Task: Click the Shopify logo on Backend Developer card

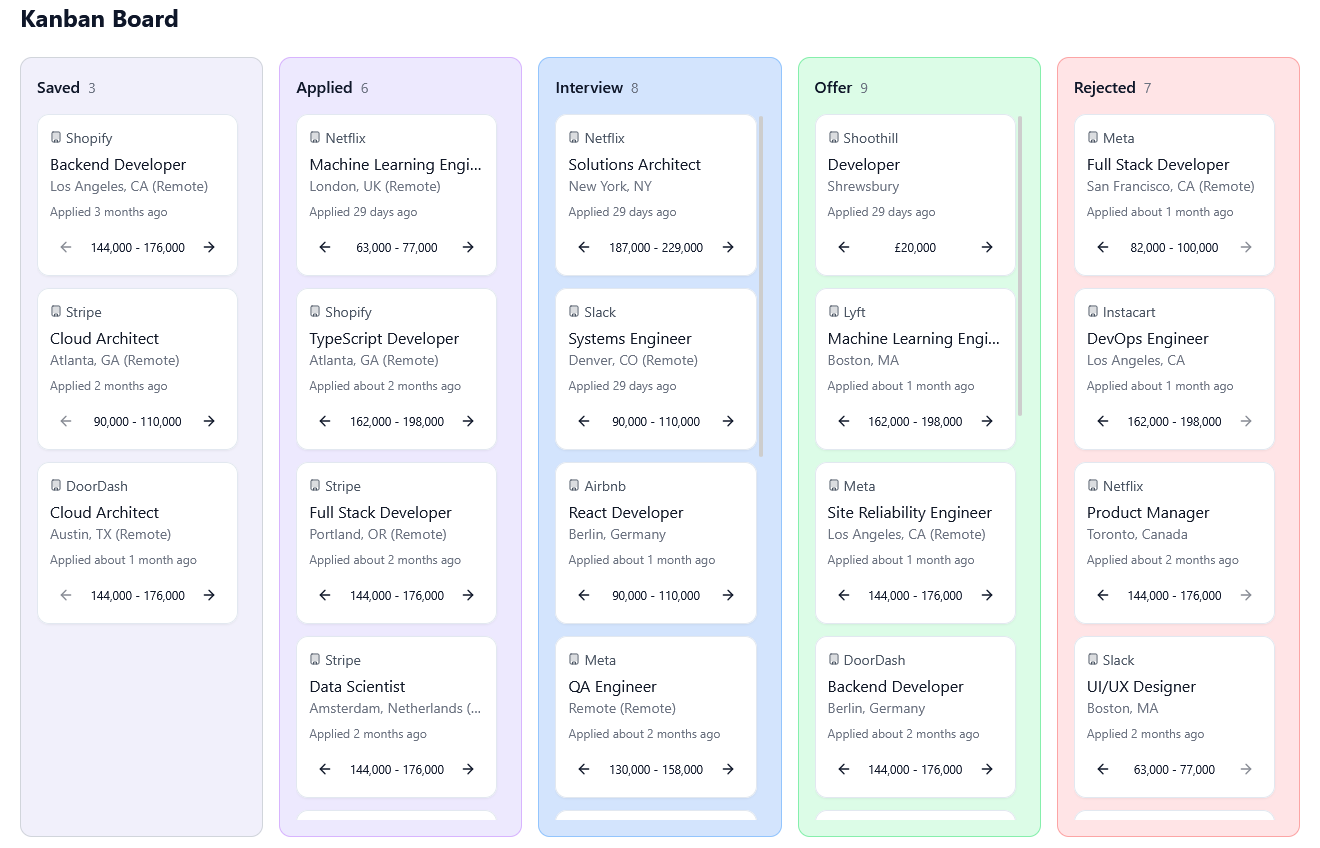Action: pyautogui.click(x=55, y=136)
